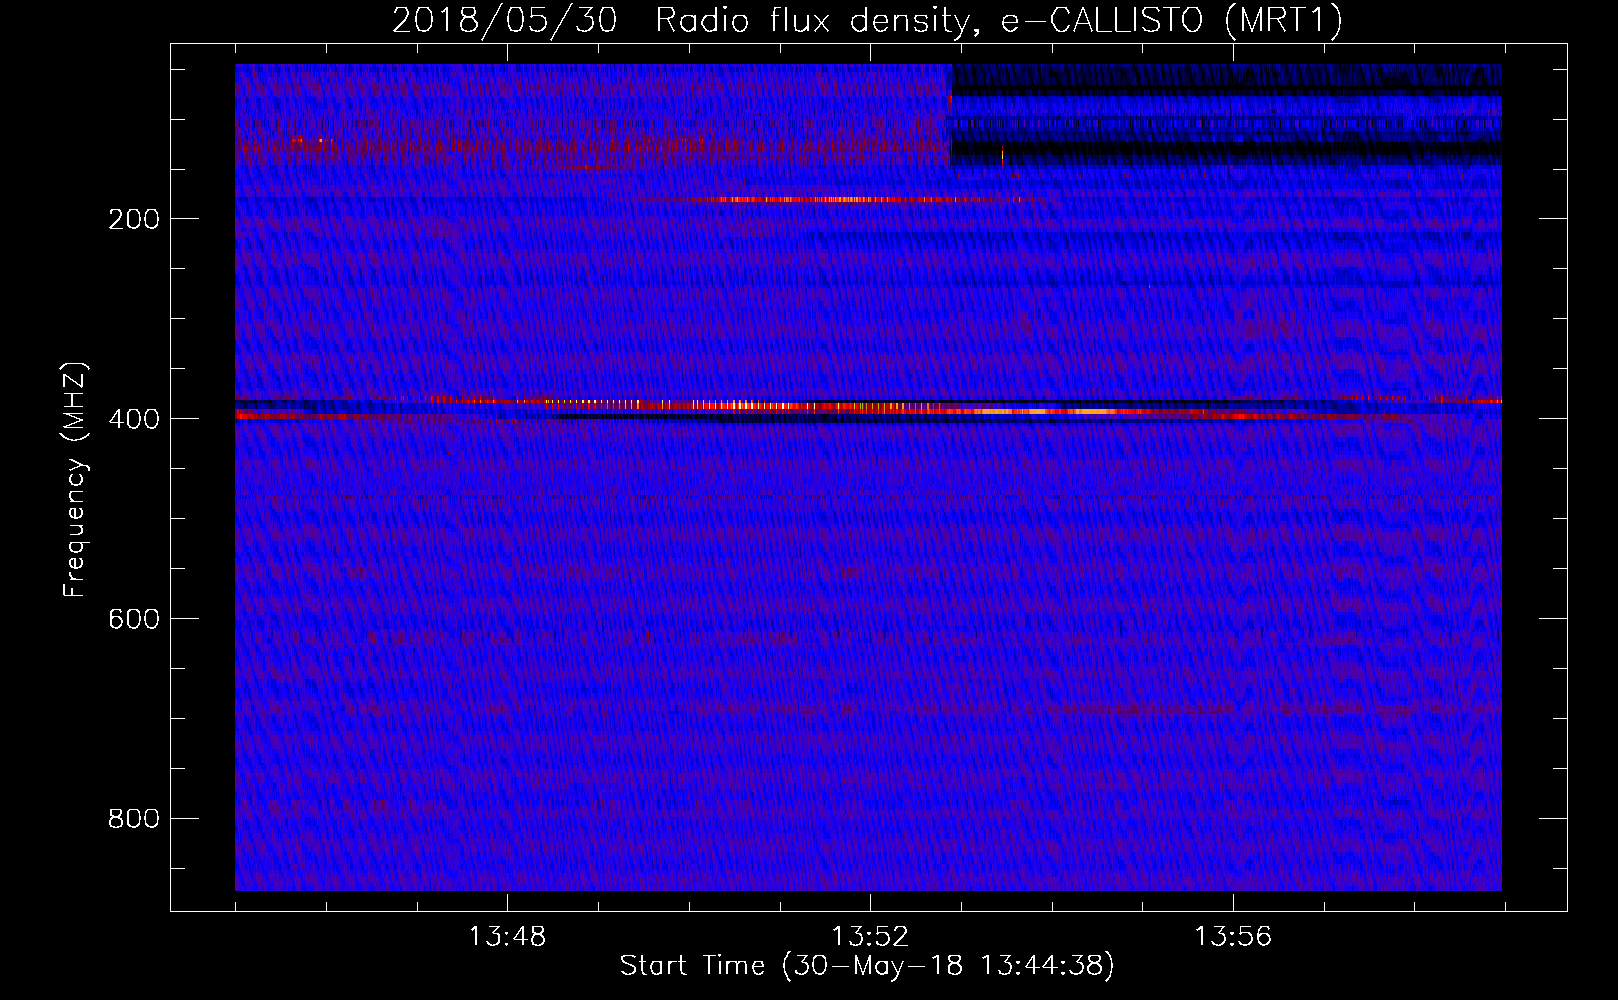Click the 13:52 time tick label
The image size is (1618, 1000).
tap(870, 937)
